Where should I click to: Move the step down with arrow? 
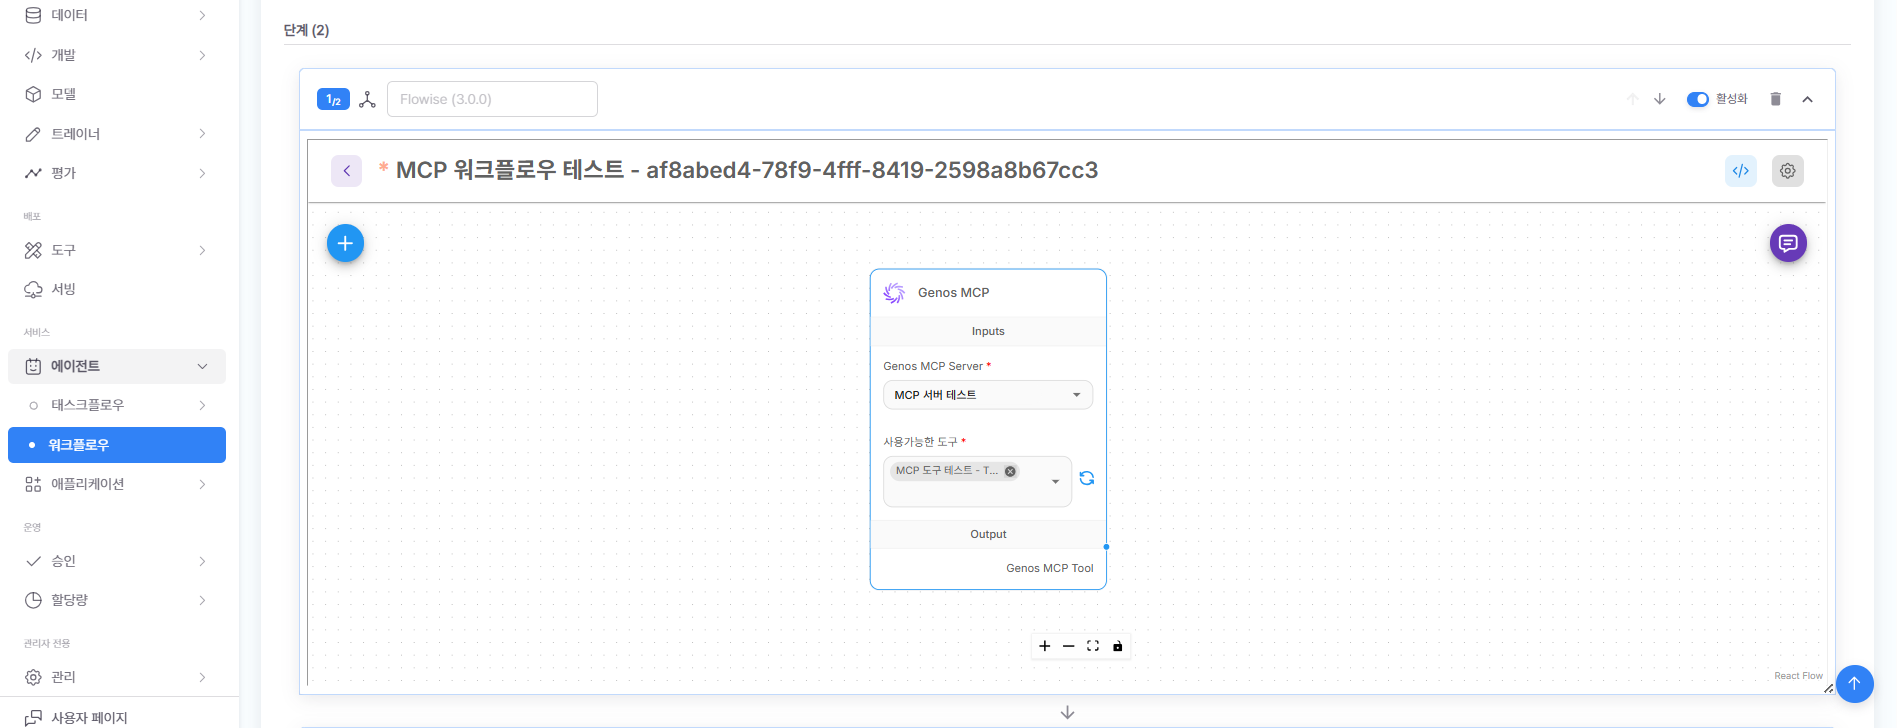click(1659, 99)
